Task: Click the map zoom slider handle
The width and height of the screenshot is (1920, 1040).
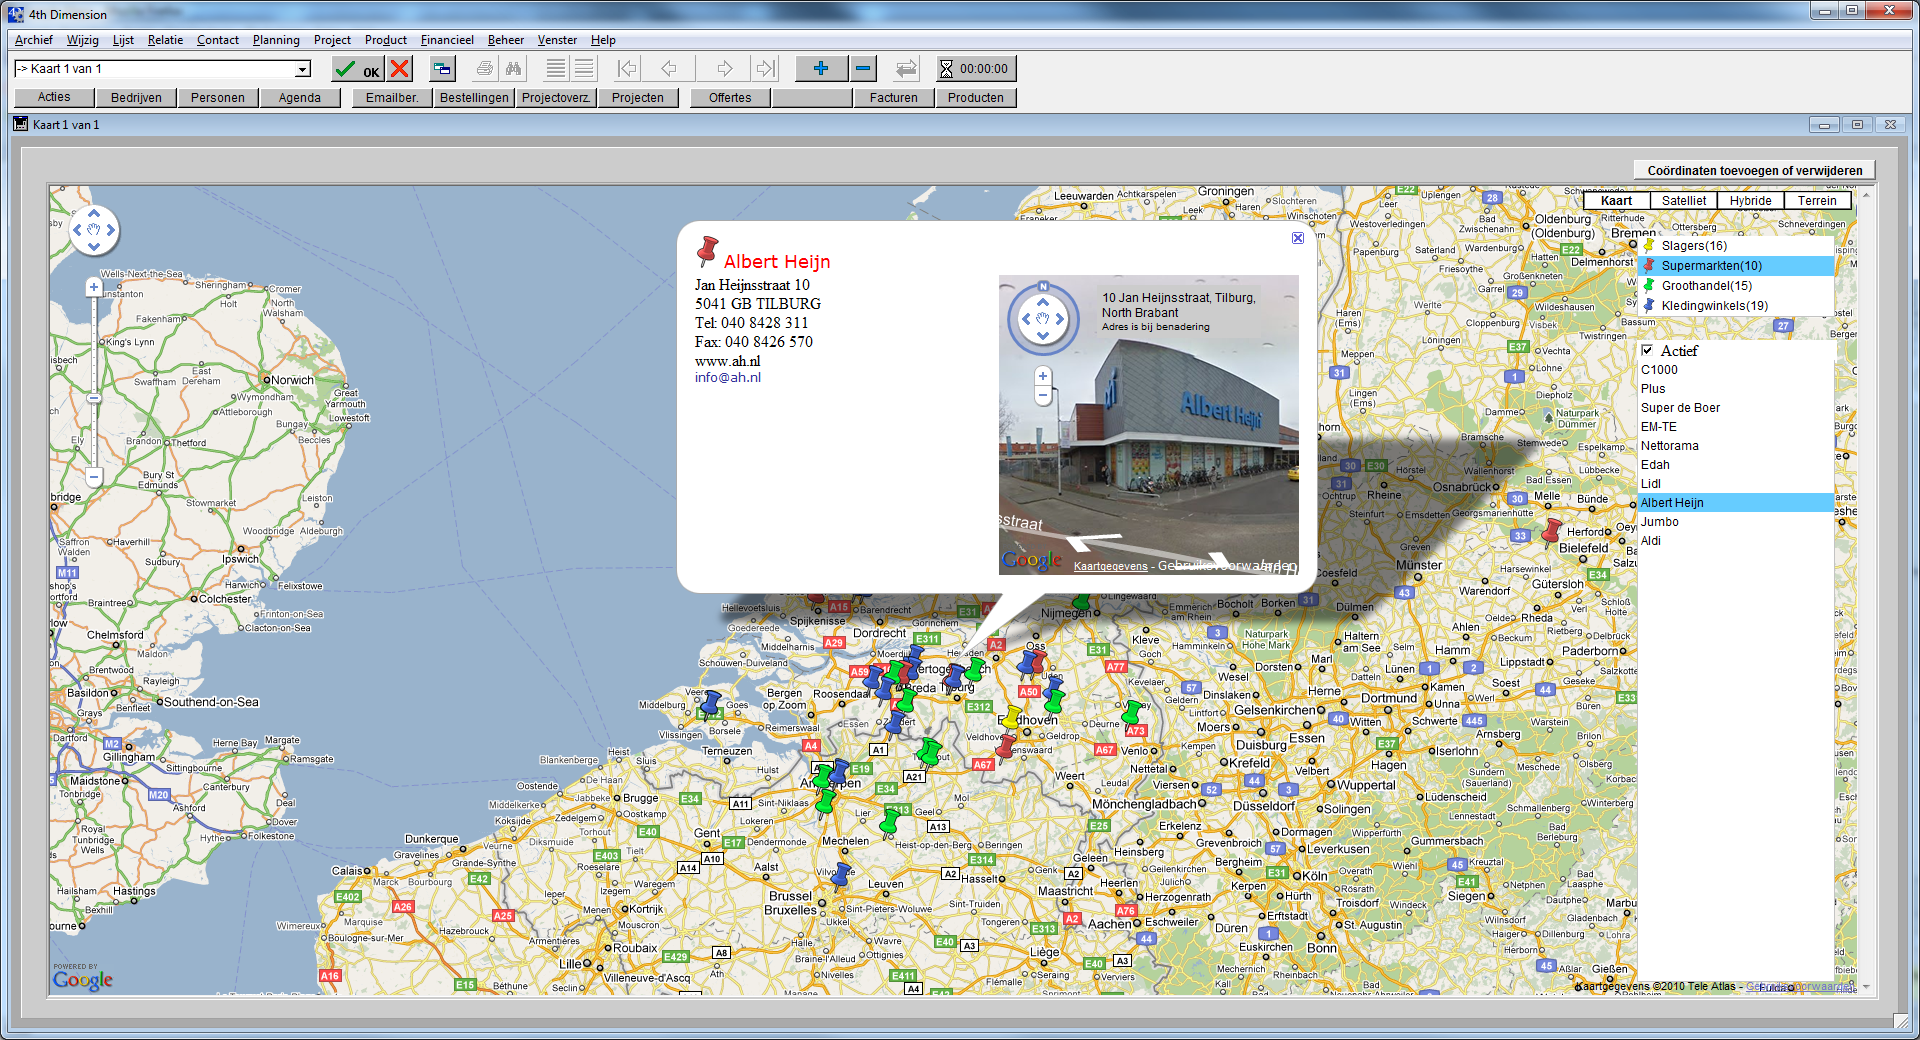Action: point(94,398)
